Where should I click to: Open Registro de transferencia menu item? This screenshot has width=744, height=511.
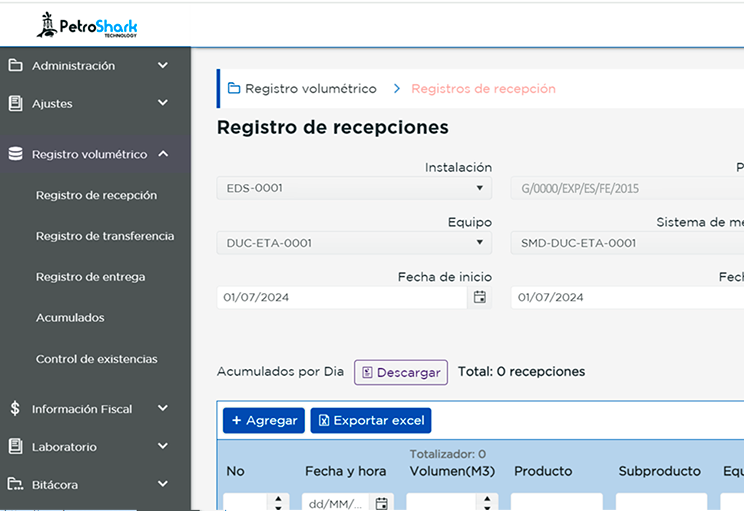(105, 236)
